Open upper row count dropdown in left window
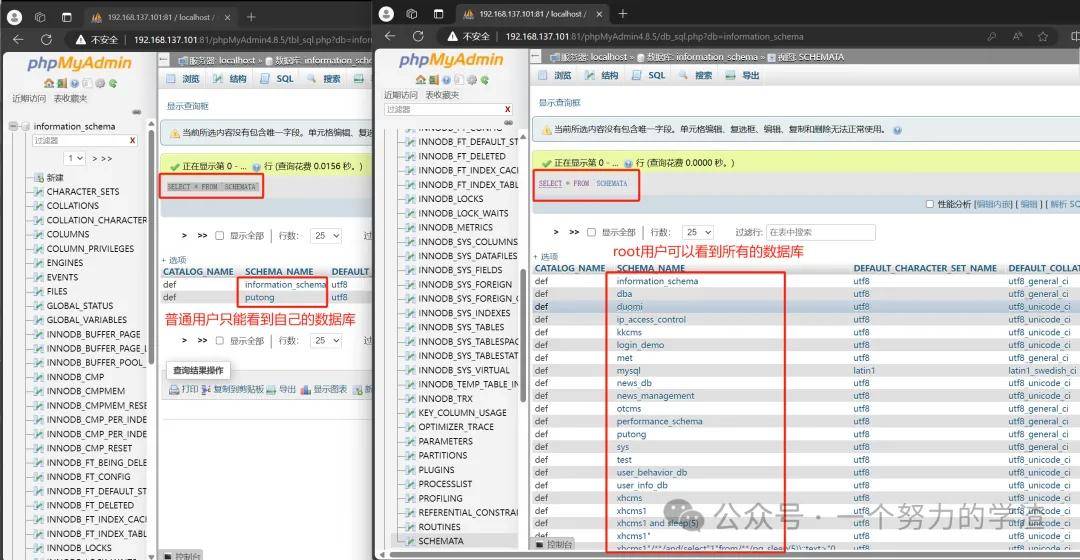1080x560 pixels. pyautogui.click(x=325, y=236)
